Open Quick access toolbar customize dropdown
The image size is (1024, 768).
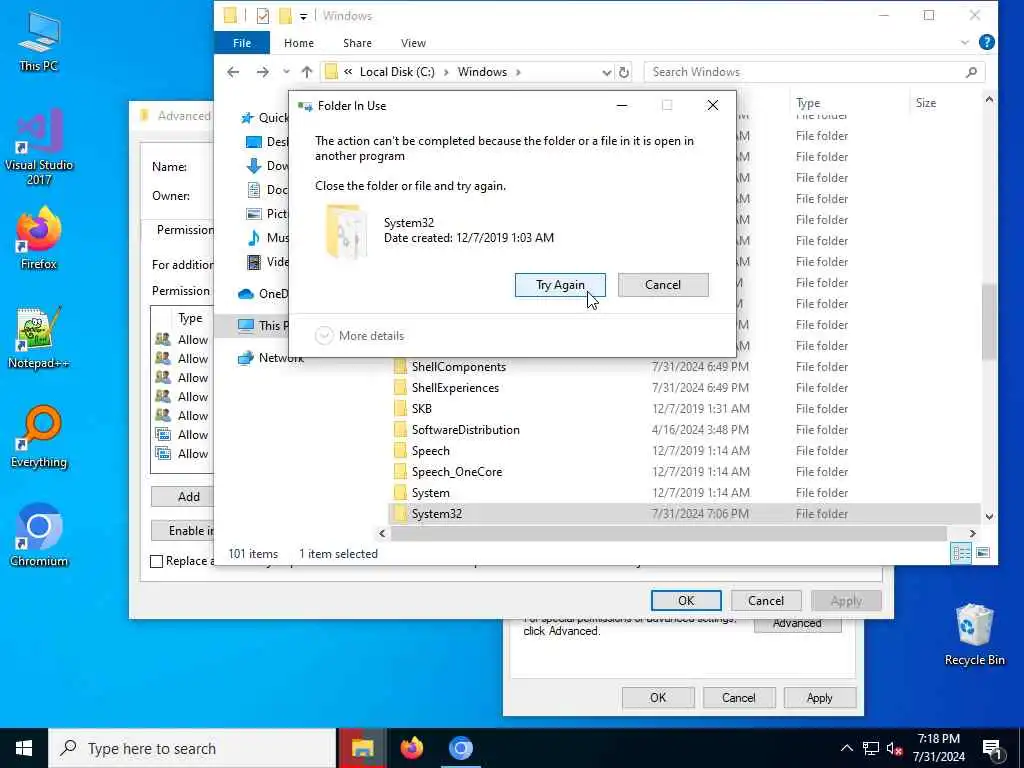pyautogui.click(x=303, y=16)
